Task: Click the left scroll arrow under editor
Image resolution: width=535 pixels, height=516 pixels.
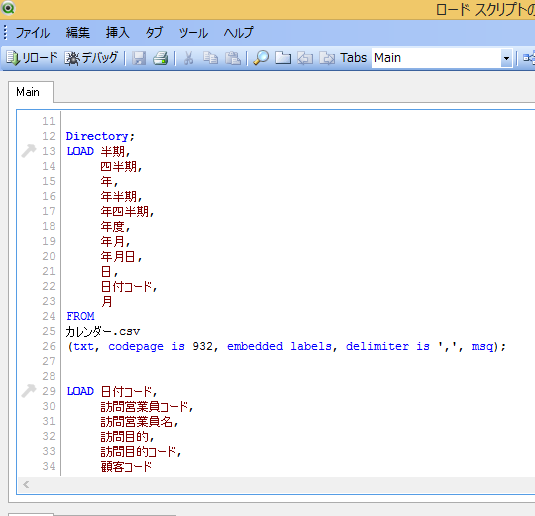Action: (26, 484)
